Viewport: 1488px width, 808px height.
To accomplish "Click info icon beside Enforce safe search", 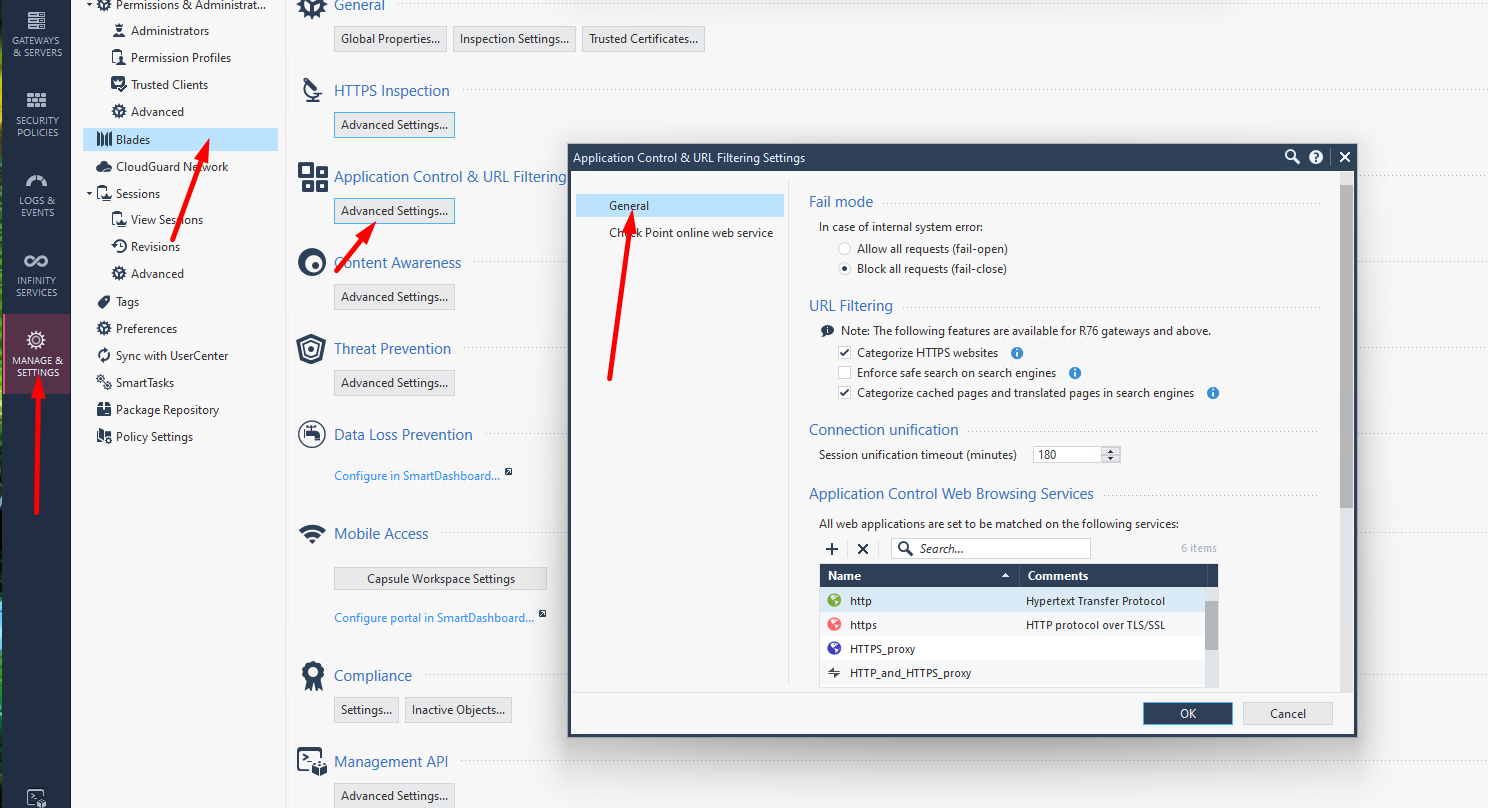I will click(x=1075, y=373).
